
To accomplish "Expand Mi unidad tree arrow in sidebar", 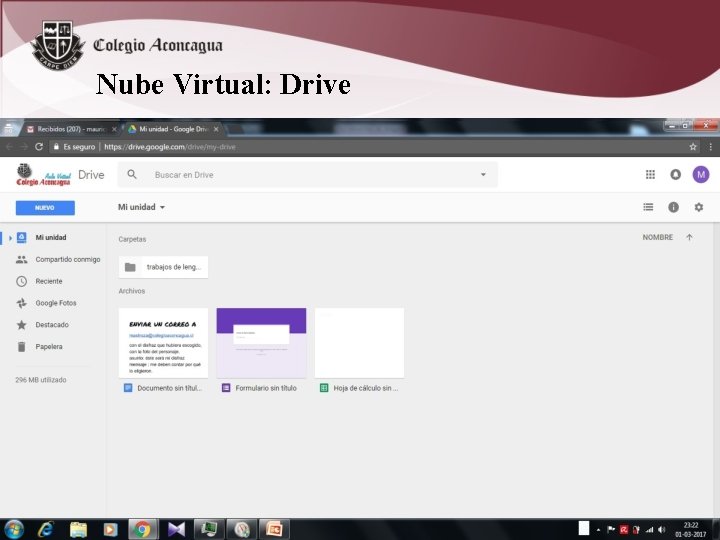I will tap(10, 238).
